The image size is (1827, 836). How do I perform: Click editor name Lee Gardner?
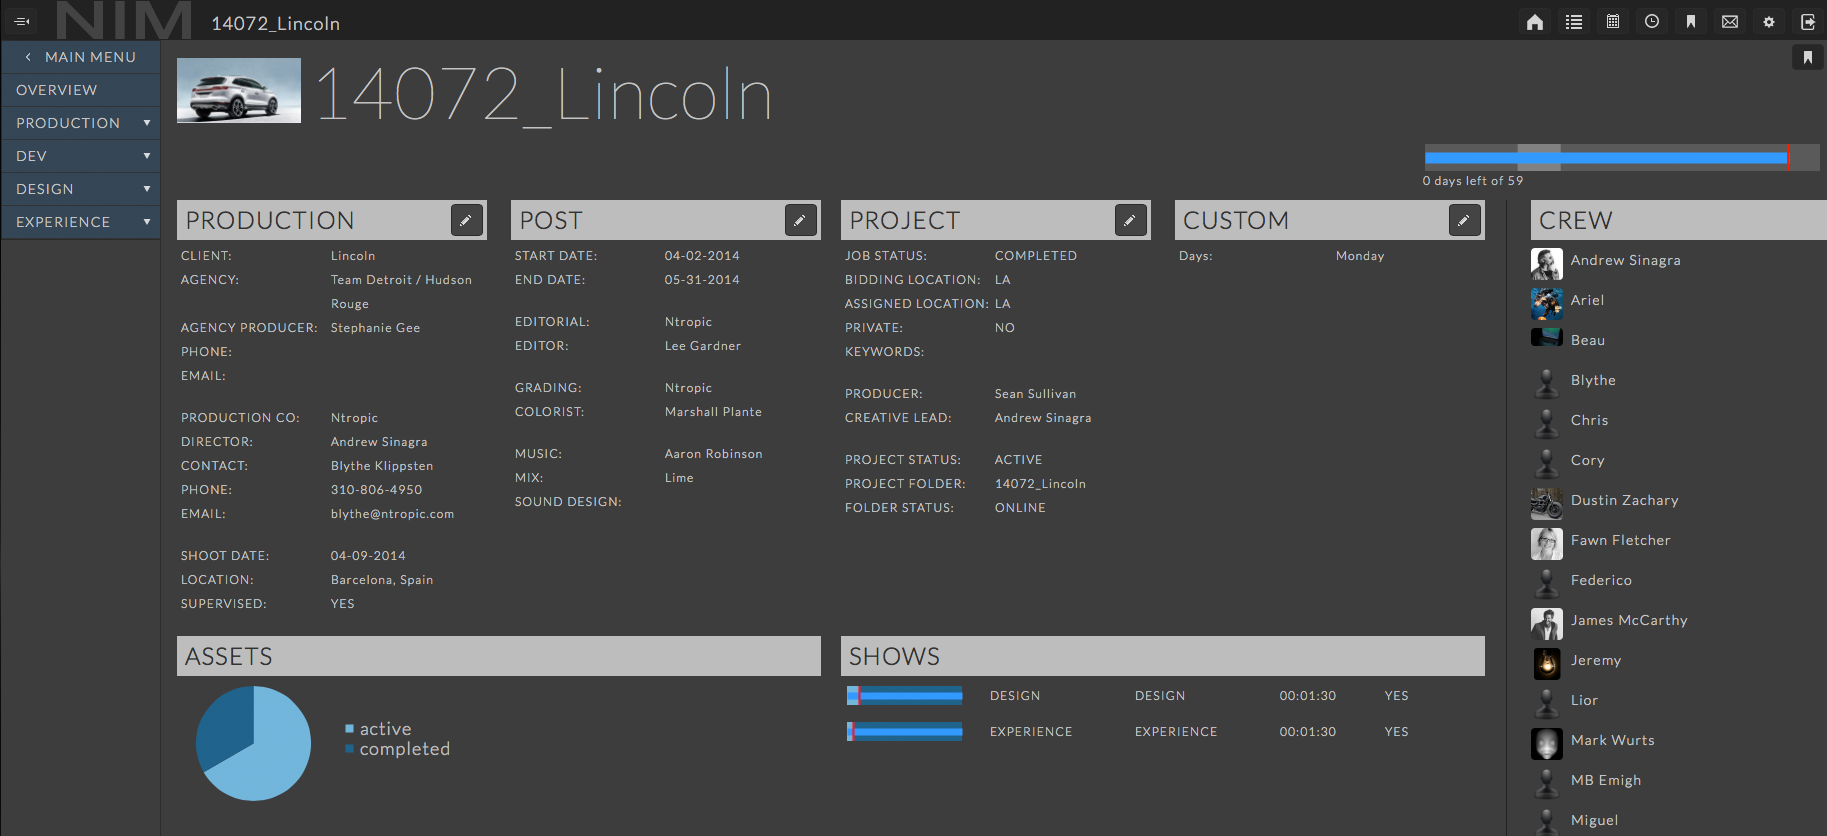coord(703,346)
